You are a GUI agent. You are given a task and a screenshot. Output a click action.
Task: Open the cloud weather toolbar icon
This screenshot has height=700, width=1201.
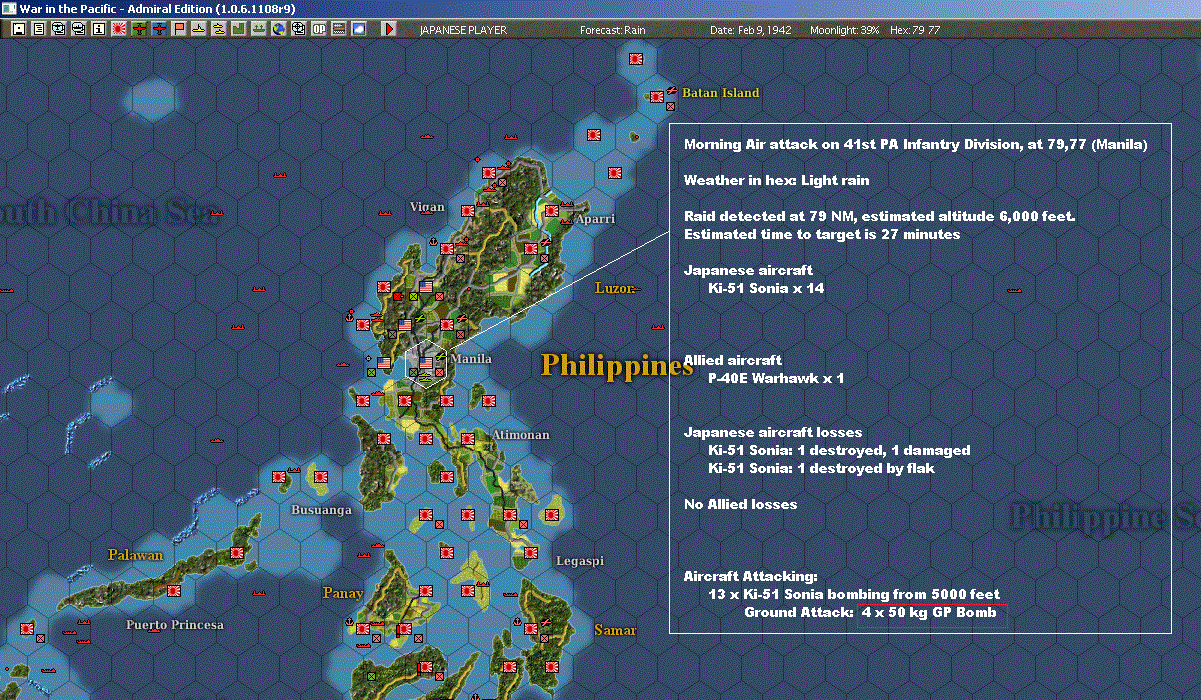[359, 29]
